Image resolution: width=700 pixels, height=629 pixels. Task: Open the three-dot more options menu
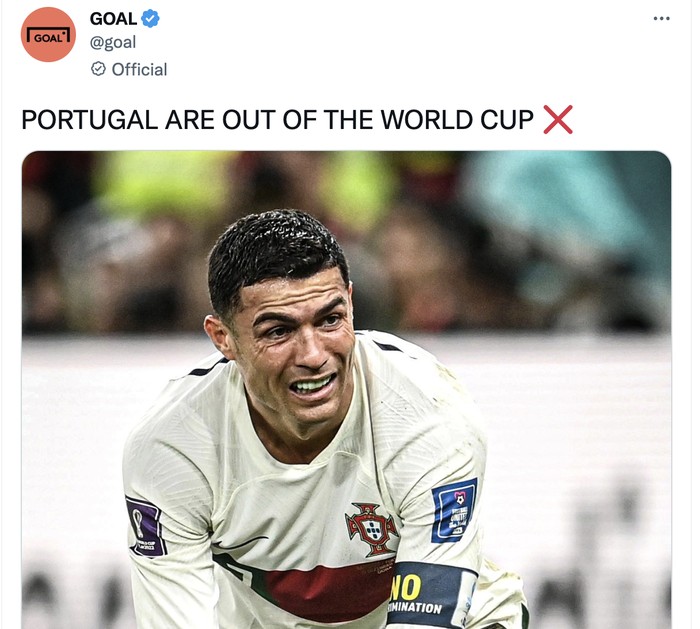click(x=661, y=18)
